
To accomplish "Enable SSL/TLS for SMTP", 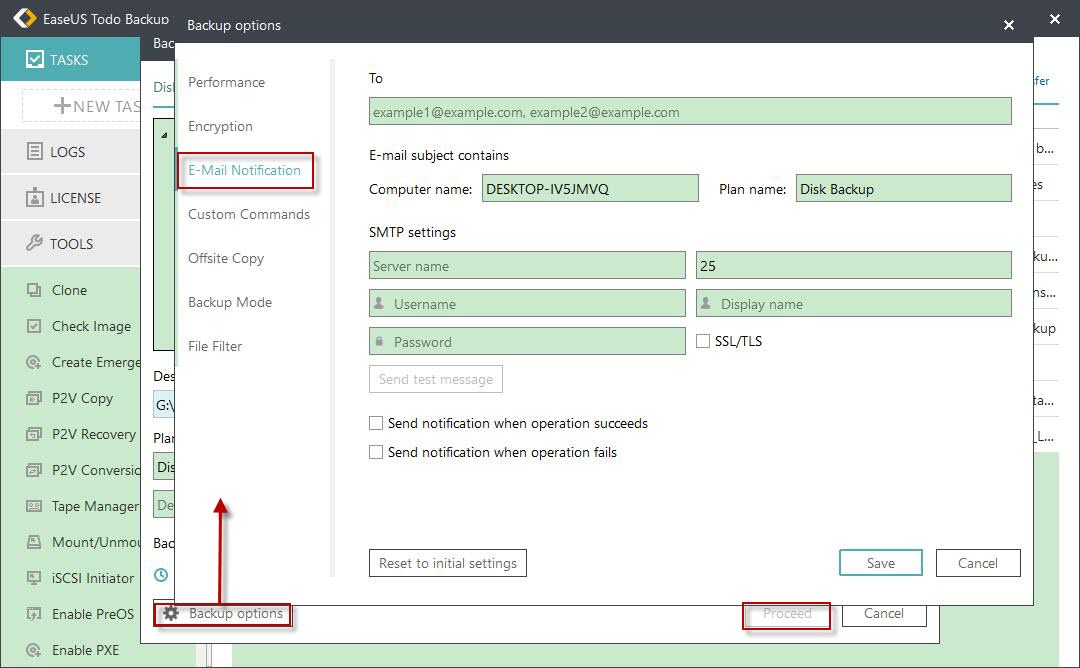I will [703, 340].
